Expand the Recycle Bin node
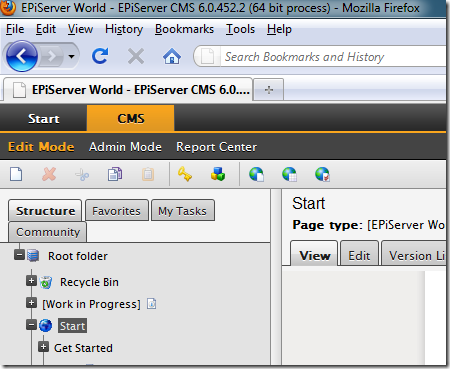 (31, 281)
